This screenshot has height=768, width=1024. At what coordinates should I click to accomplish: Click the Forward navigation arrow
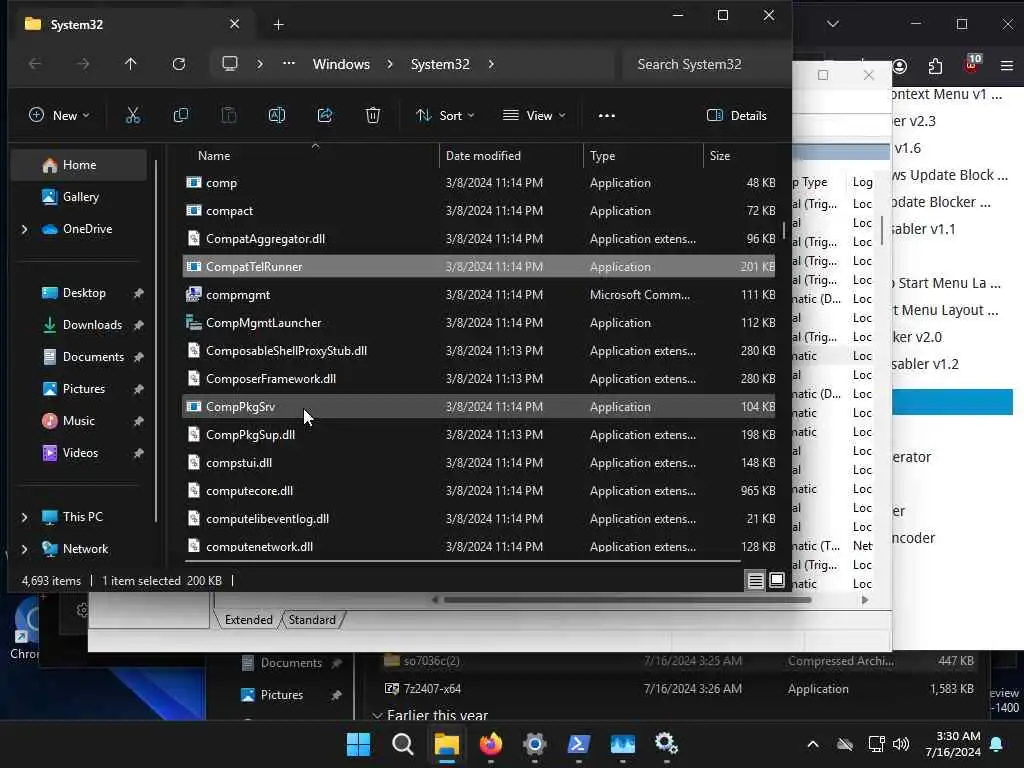(x=83, y=64)
